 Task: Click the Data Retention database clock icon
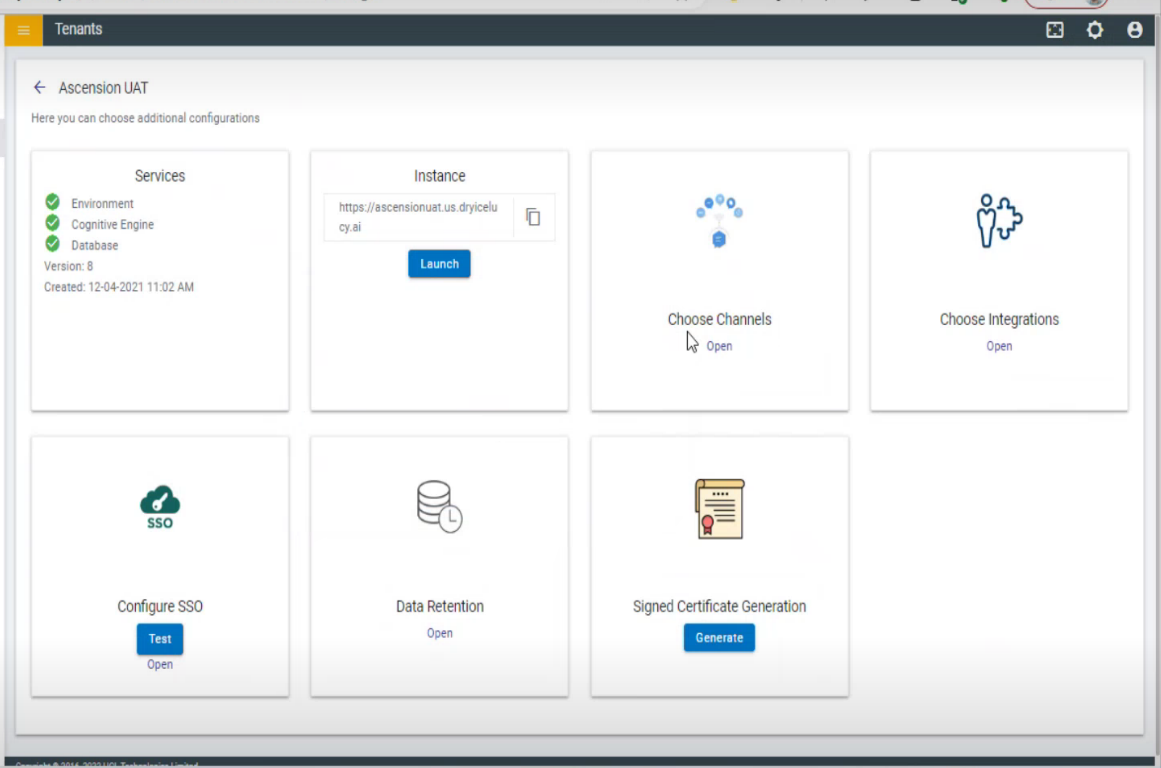tap(439, 507)
